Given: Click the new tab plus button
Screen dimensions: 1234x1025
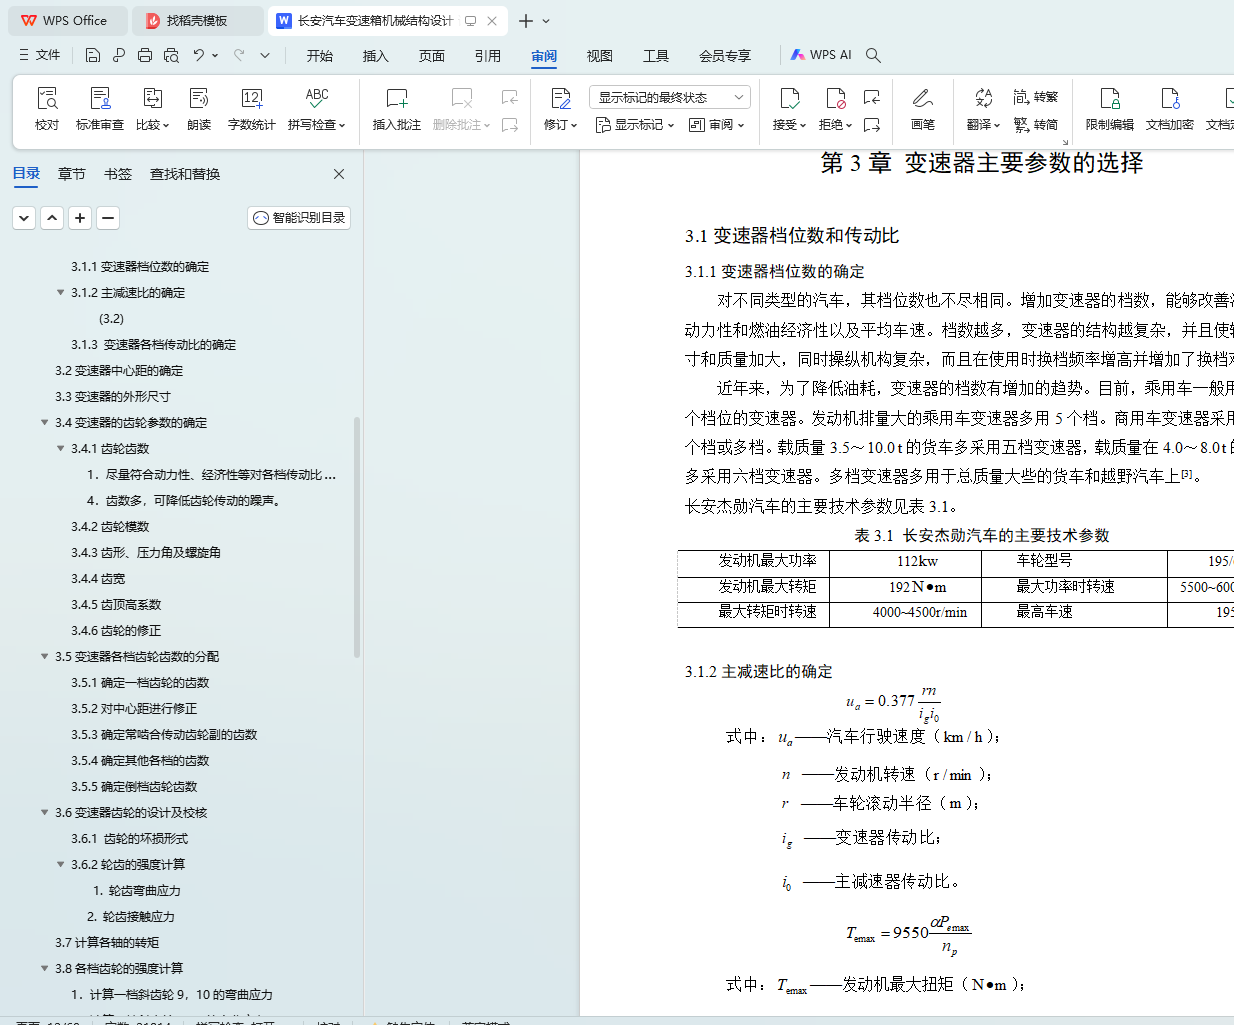Looking at the screenshot, I should tap(526, 20).
